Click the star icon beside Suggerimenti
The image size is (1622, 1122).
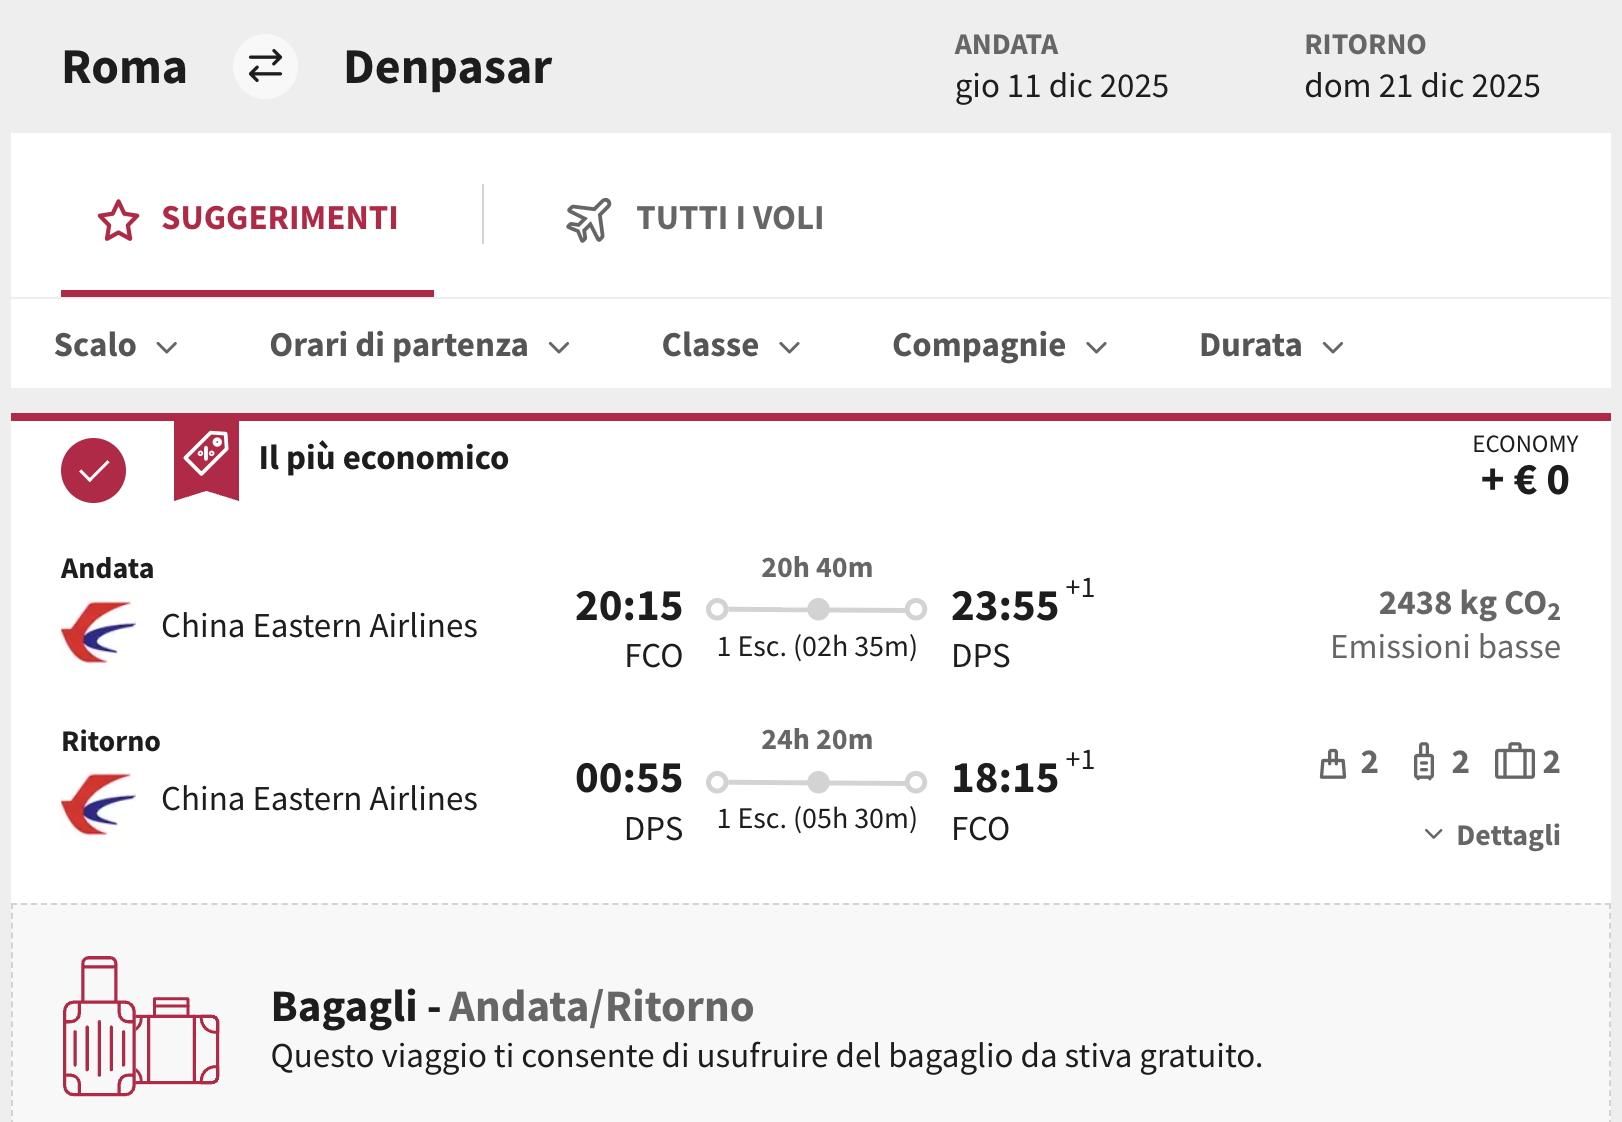click(x=117, y=219)
